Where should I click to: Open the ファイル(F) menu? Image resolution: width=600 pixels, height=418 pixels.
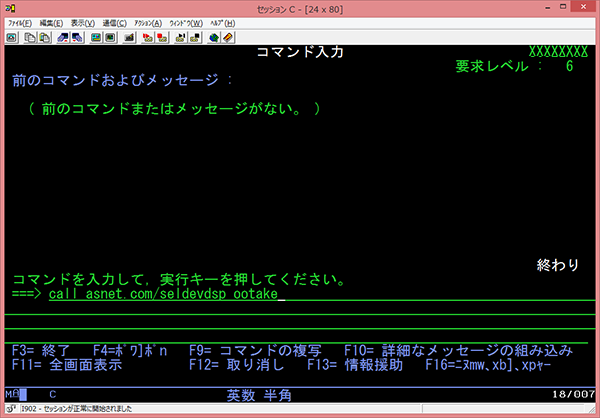pos(21,22)
